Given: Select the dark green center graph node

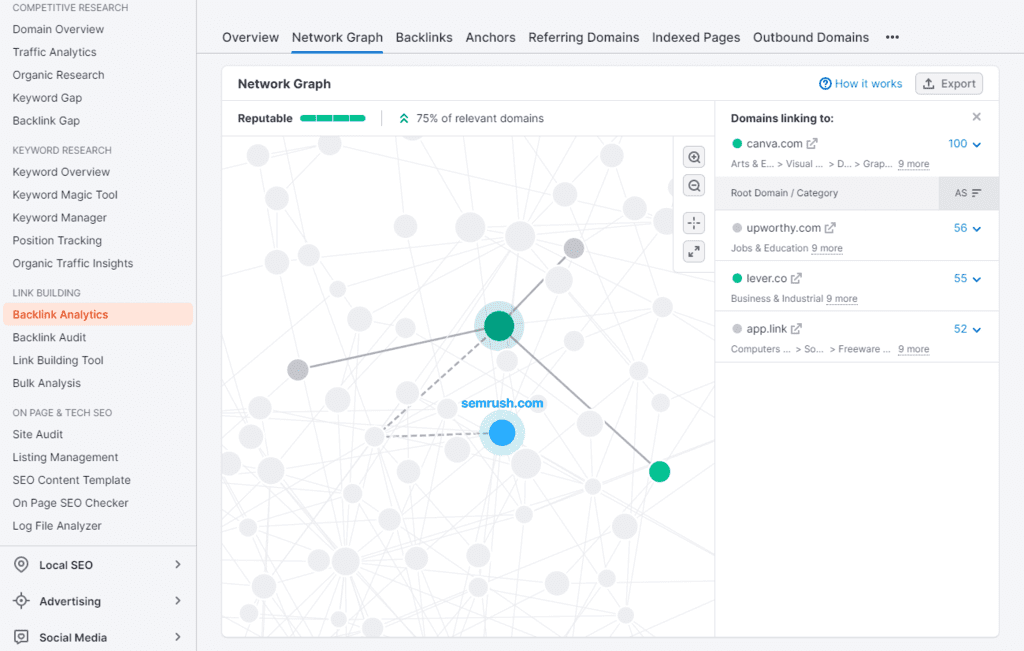Looking at the screenshot, I should click(499, 326).
